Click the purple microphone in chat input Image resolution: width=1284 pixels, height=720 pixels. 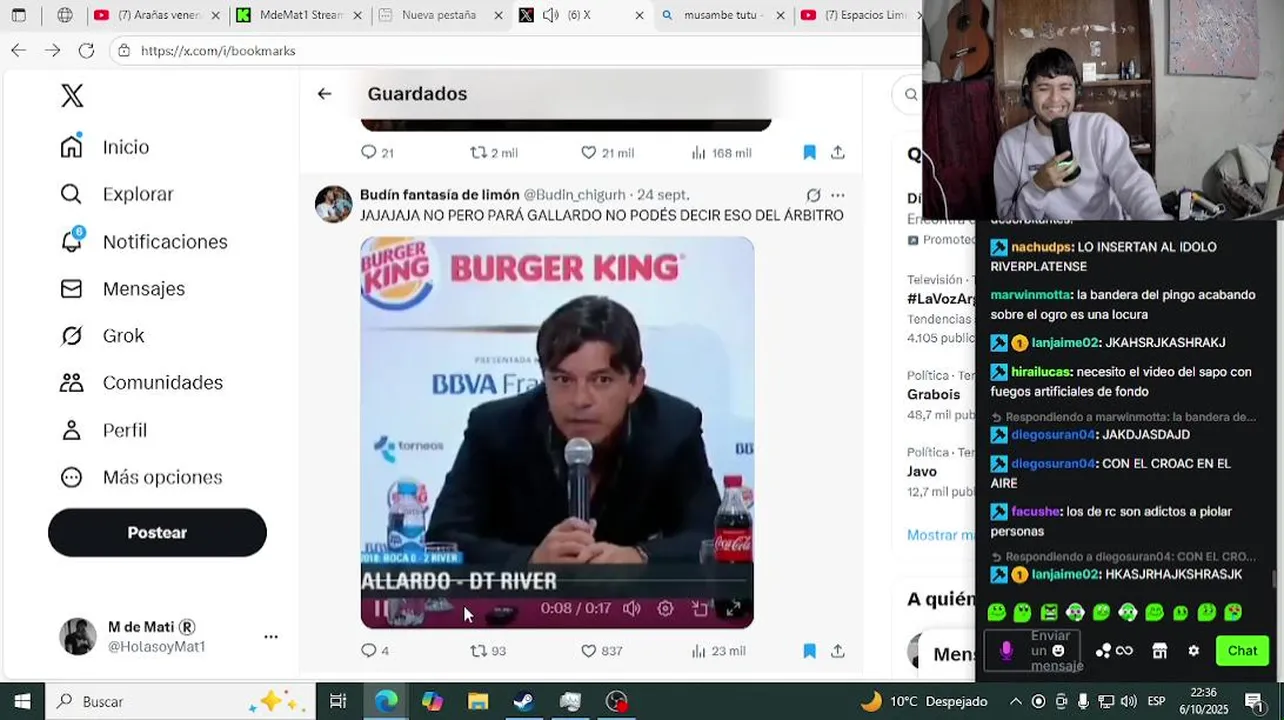pos(1006,650)
